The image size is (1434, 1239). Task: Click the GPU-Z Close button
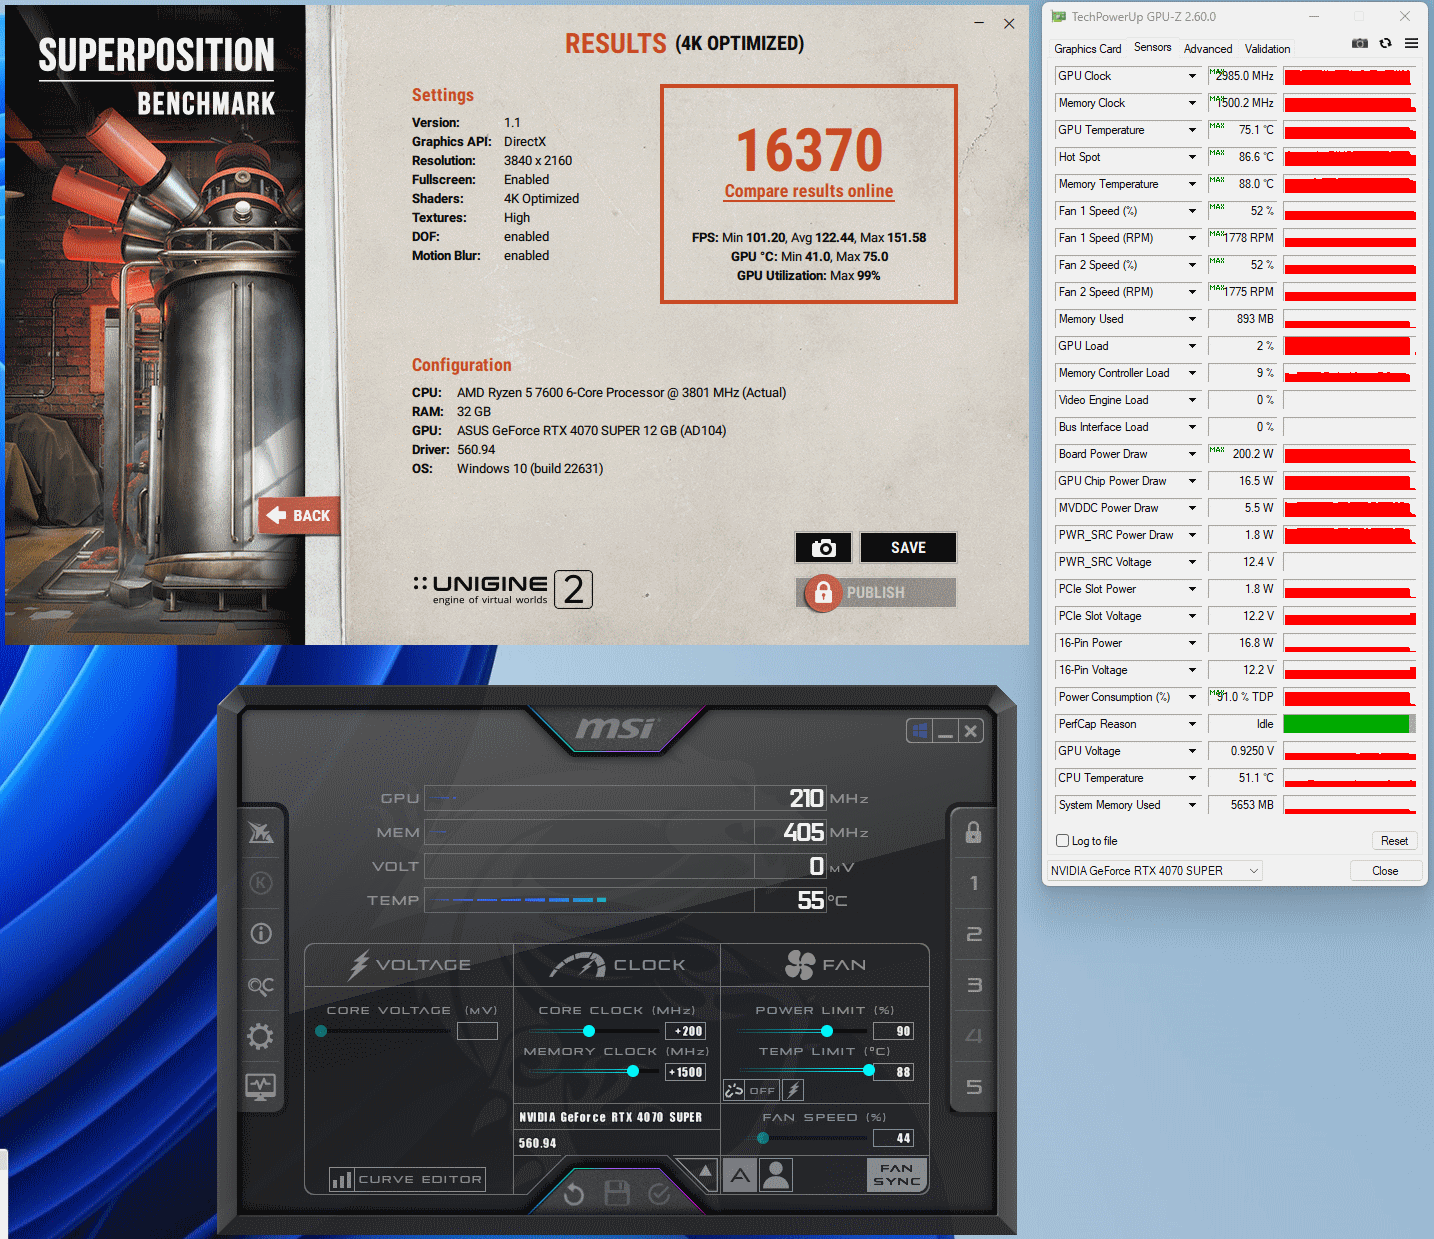point(1385,871)
